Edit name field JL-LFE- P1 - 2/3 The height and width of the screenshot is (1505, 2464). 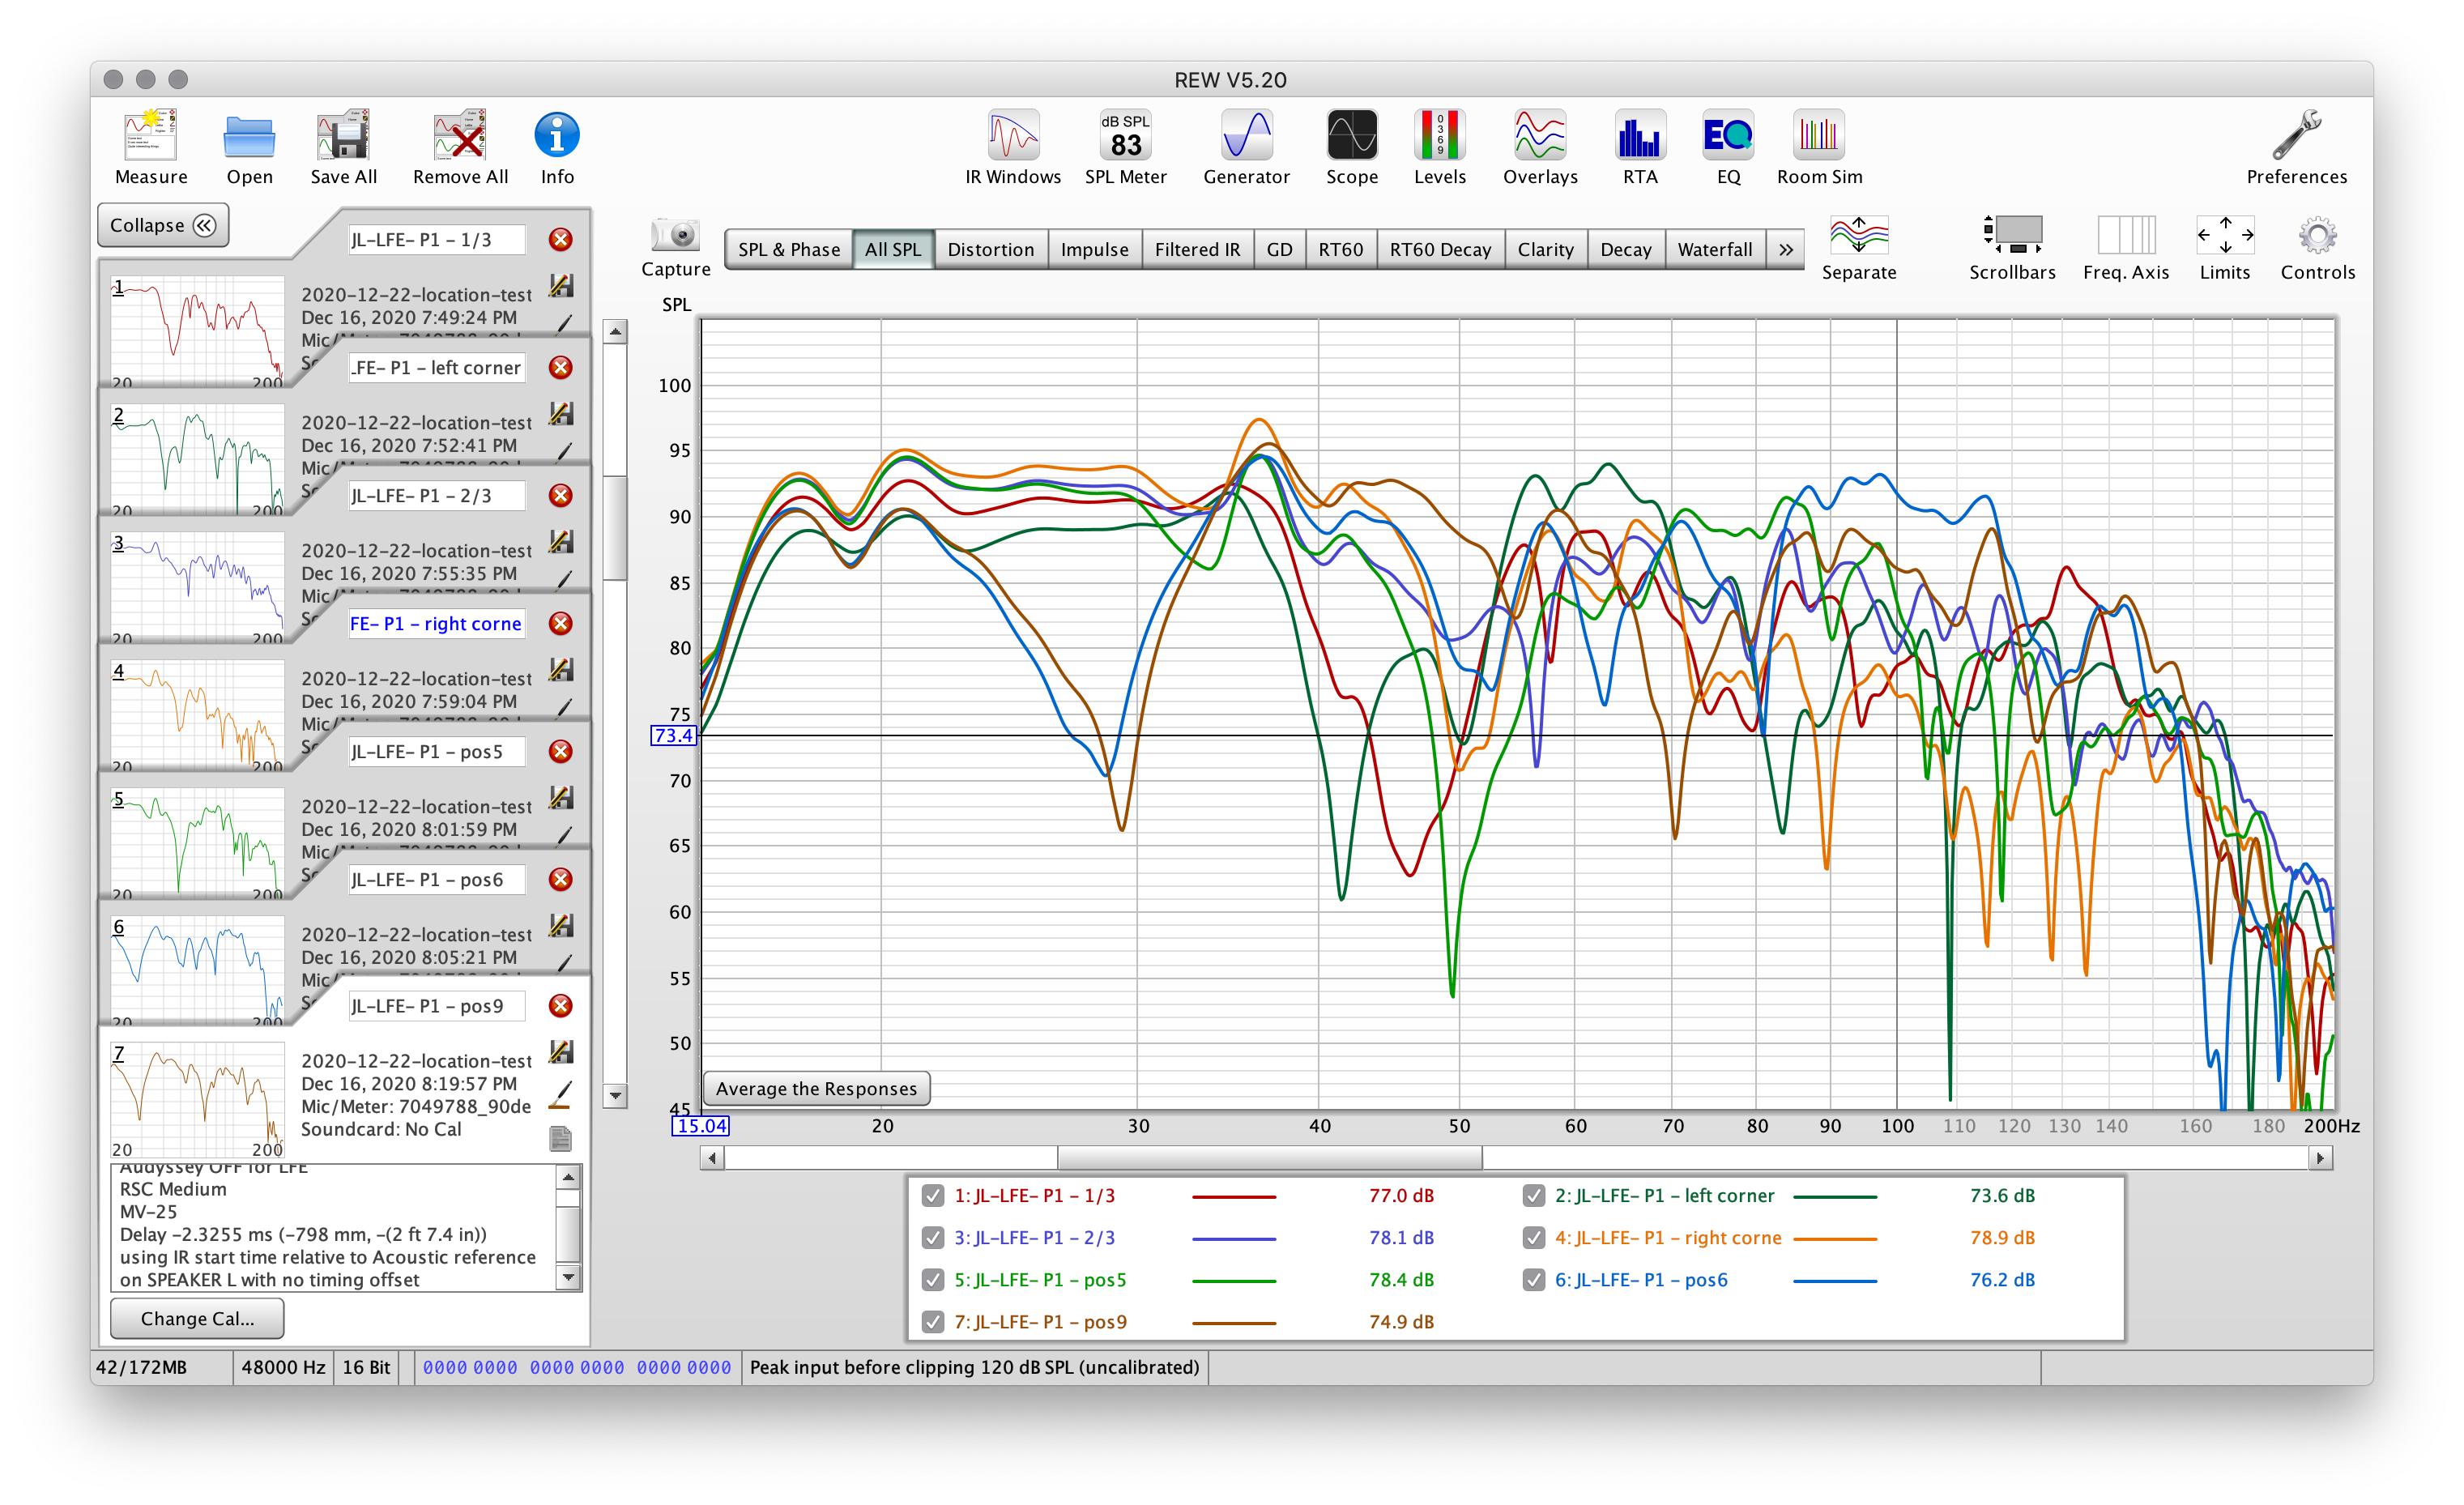click(x=436, y=496)
